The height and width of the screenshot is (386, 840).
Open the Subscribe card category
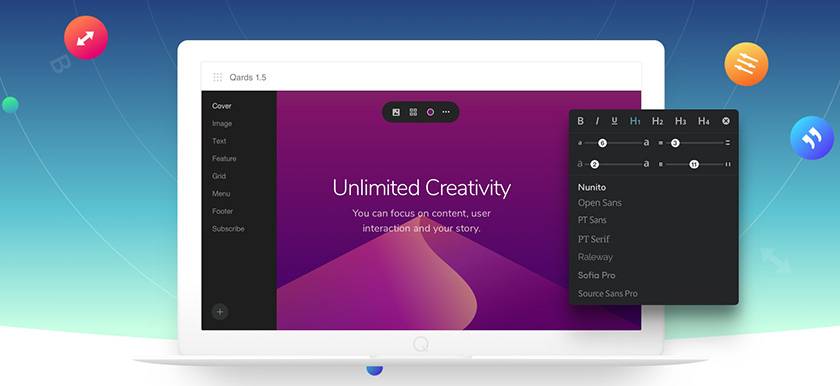point(228,229)
